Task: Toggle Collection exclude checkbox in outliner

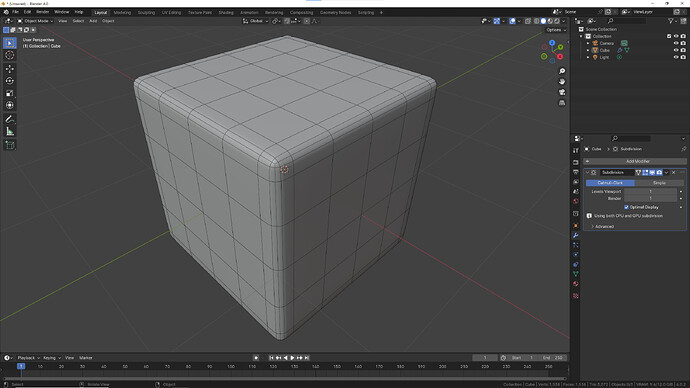Action: (669, 36)
